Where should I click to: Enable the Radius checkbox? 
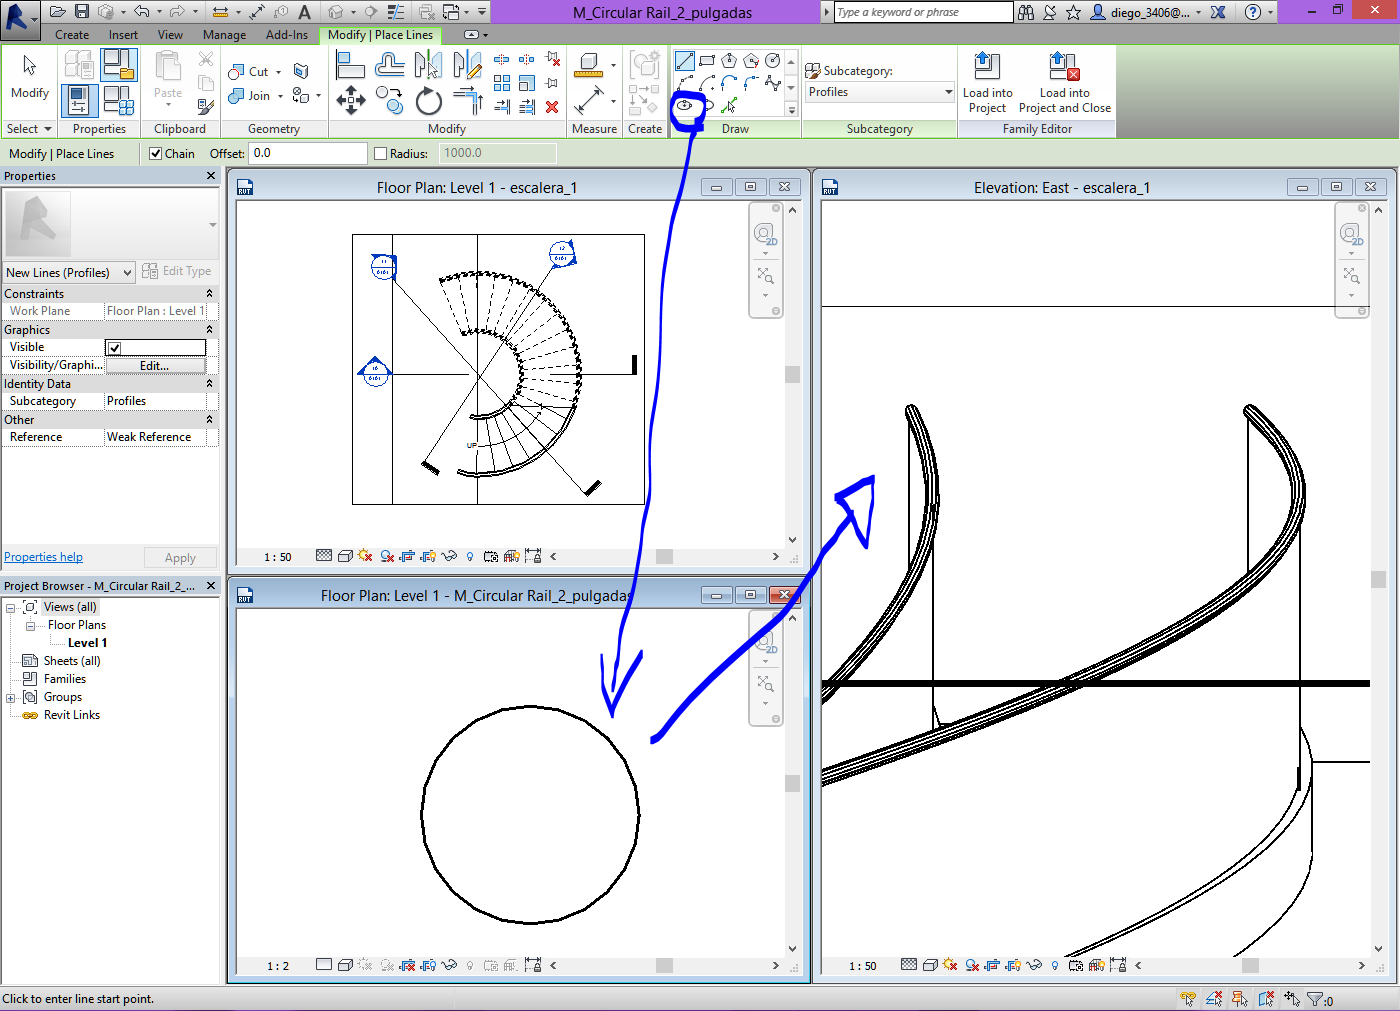(x=380, y=153)
